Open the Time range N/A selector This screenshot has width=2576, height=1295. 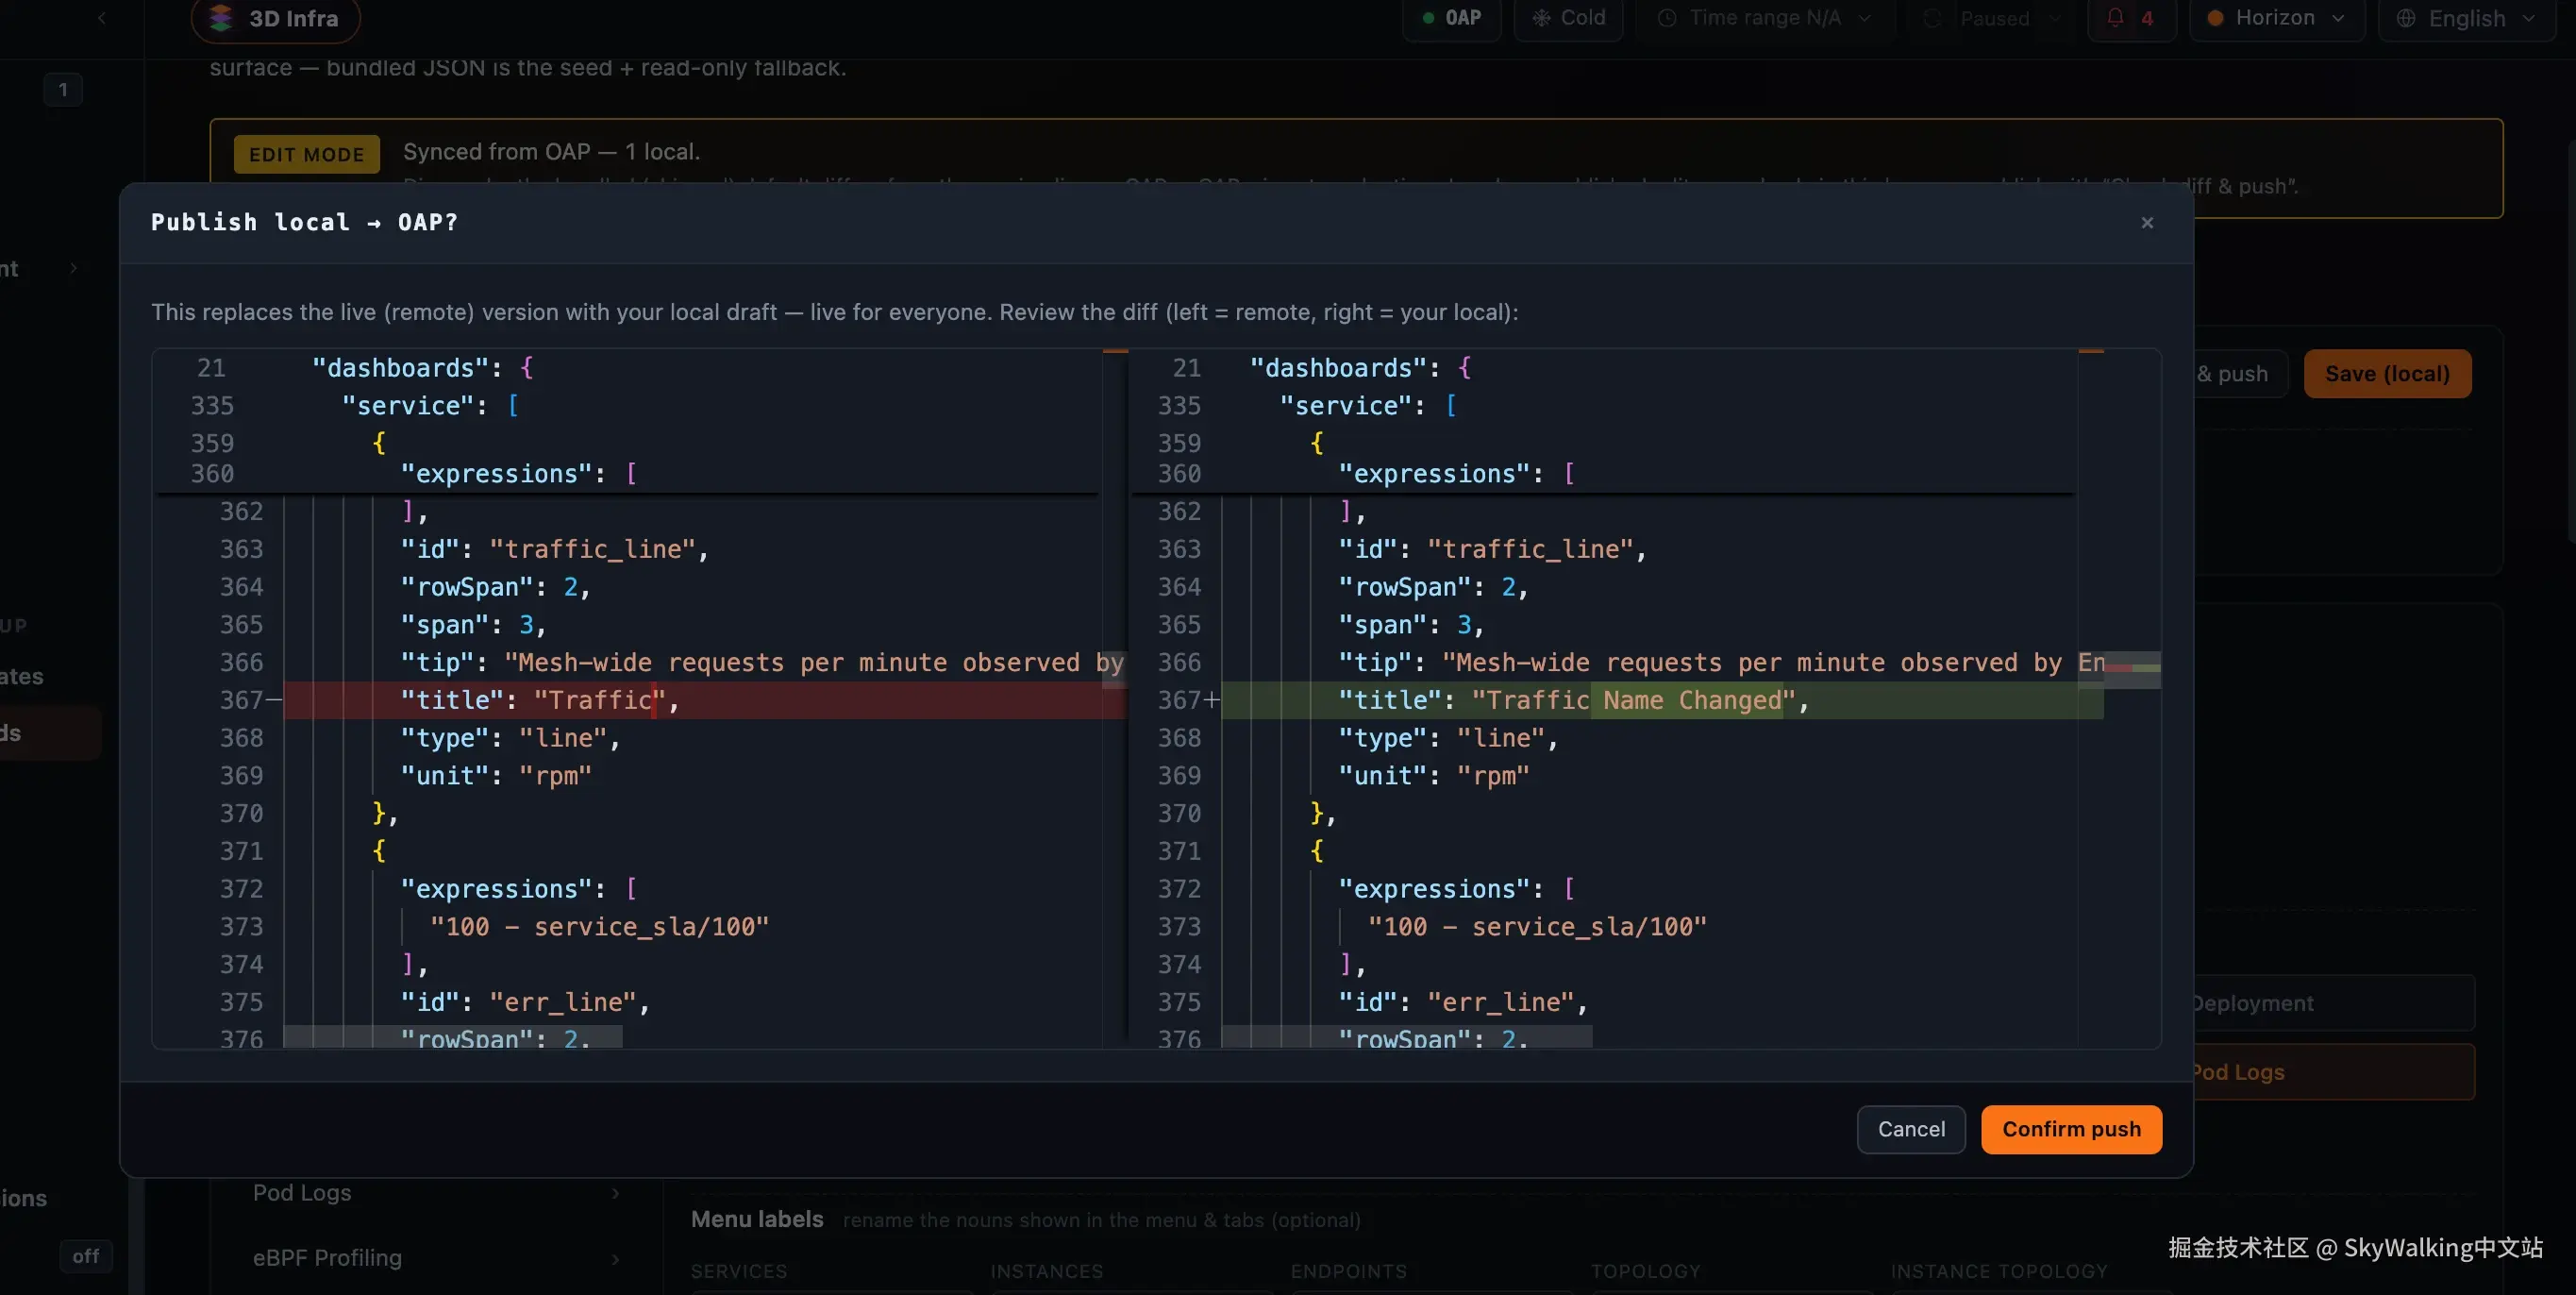[1764, 18]
